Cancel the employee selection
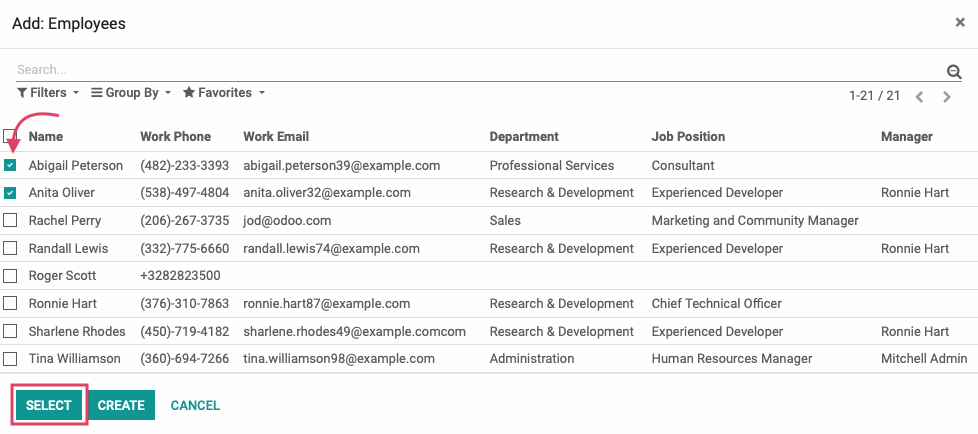 pyautogui.click(x=195, y=405)
